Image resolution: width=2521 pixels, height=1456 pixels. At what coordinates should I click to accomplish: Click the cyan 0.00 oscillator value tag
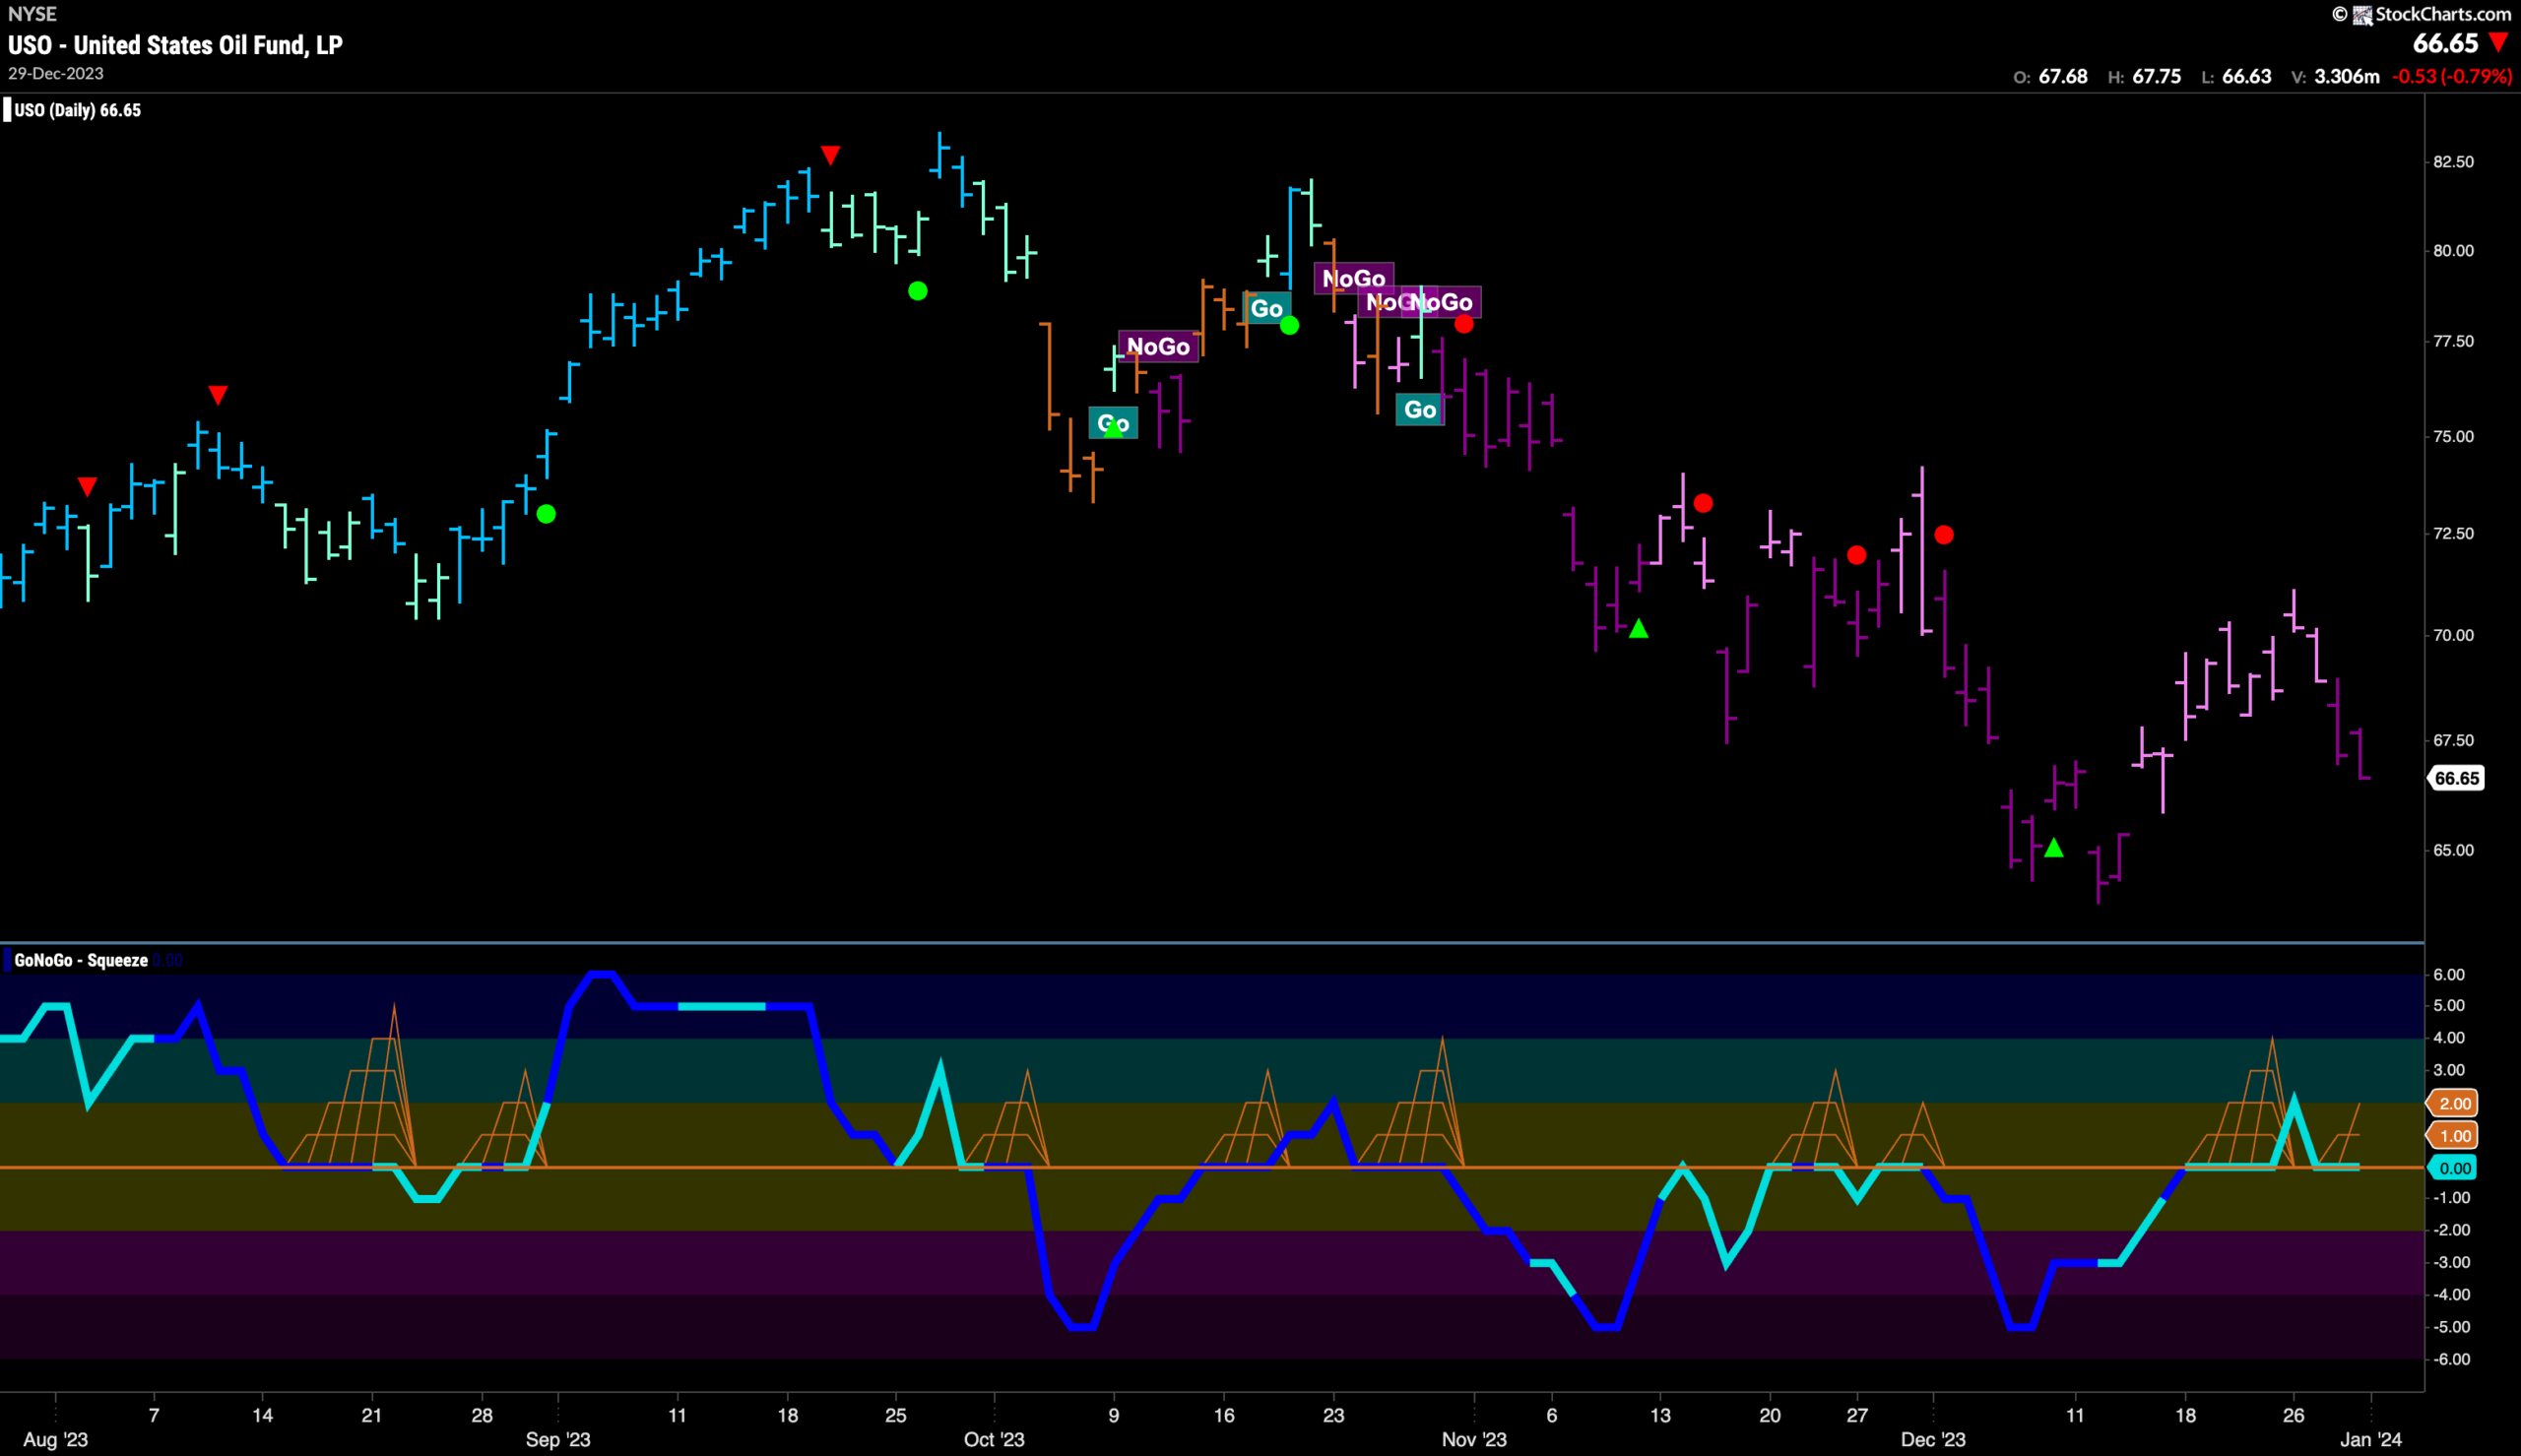click(2453, 1168)
